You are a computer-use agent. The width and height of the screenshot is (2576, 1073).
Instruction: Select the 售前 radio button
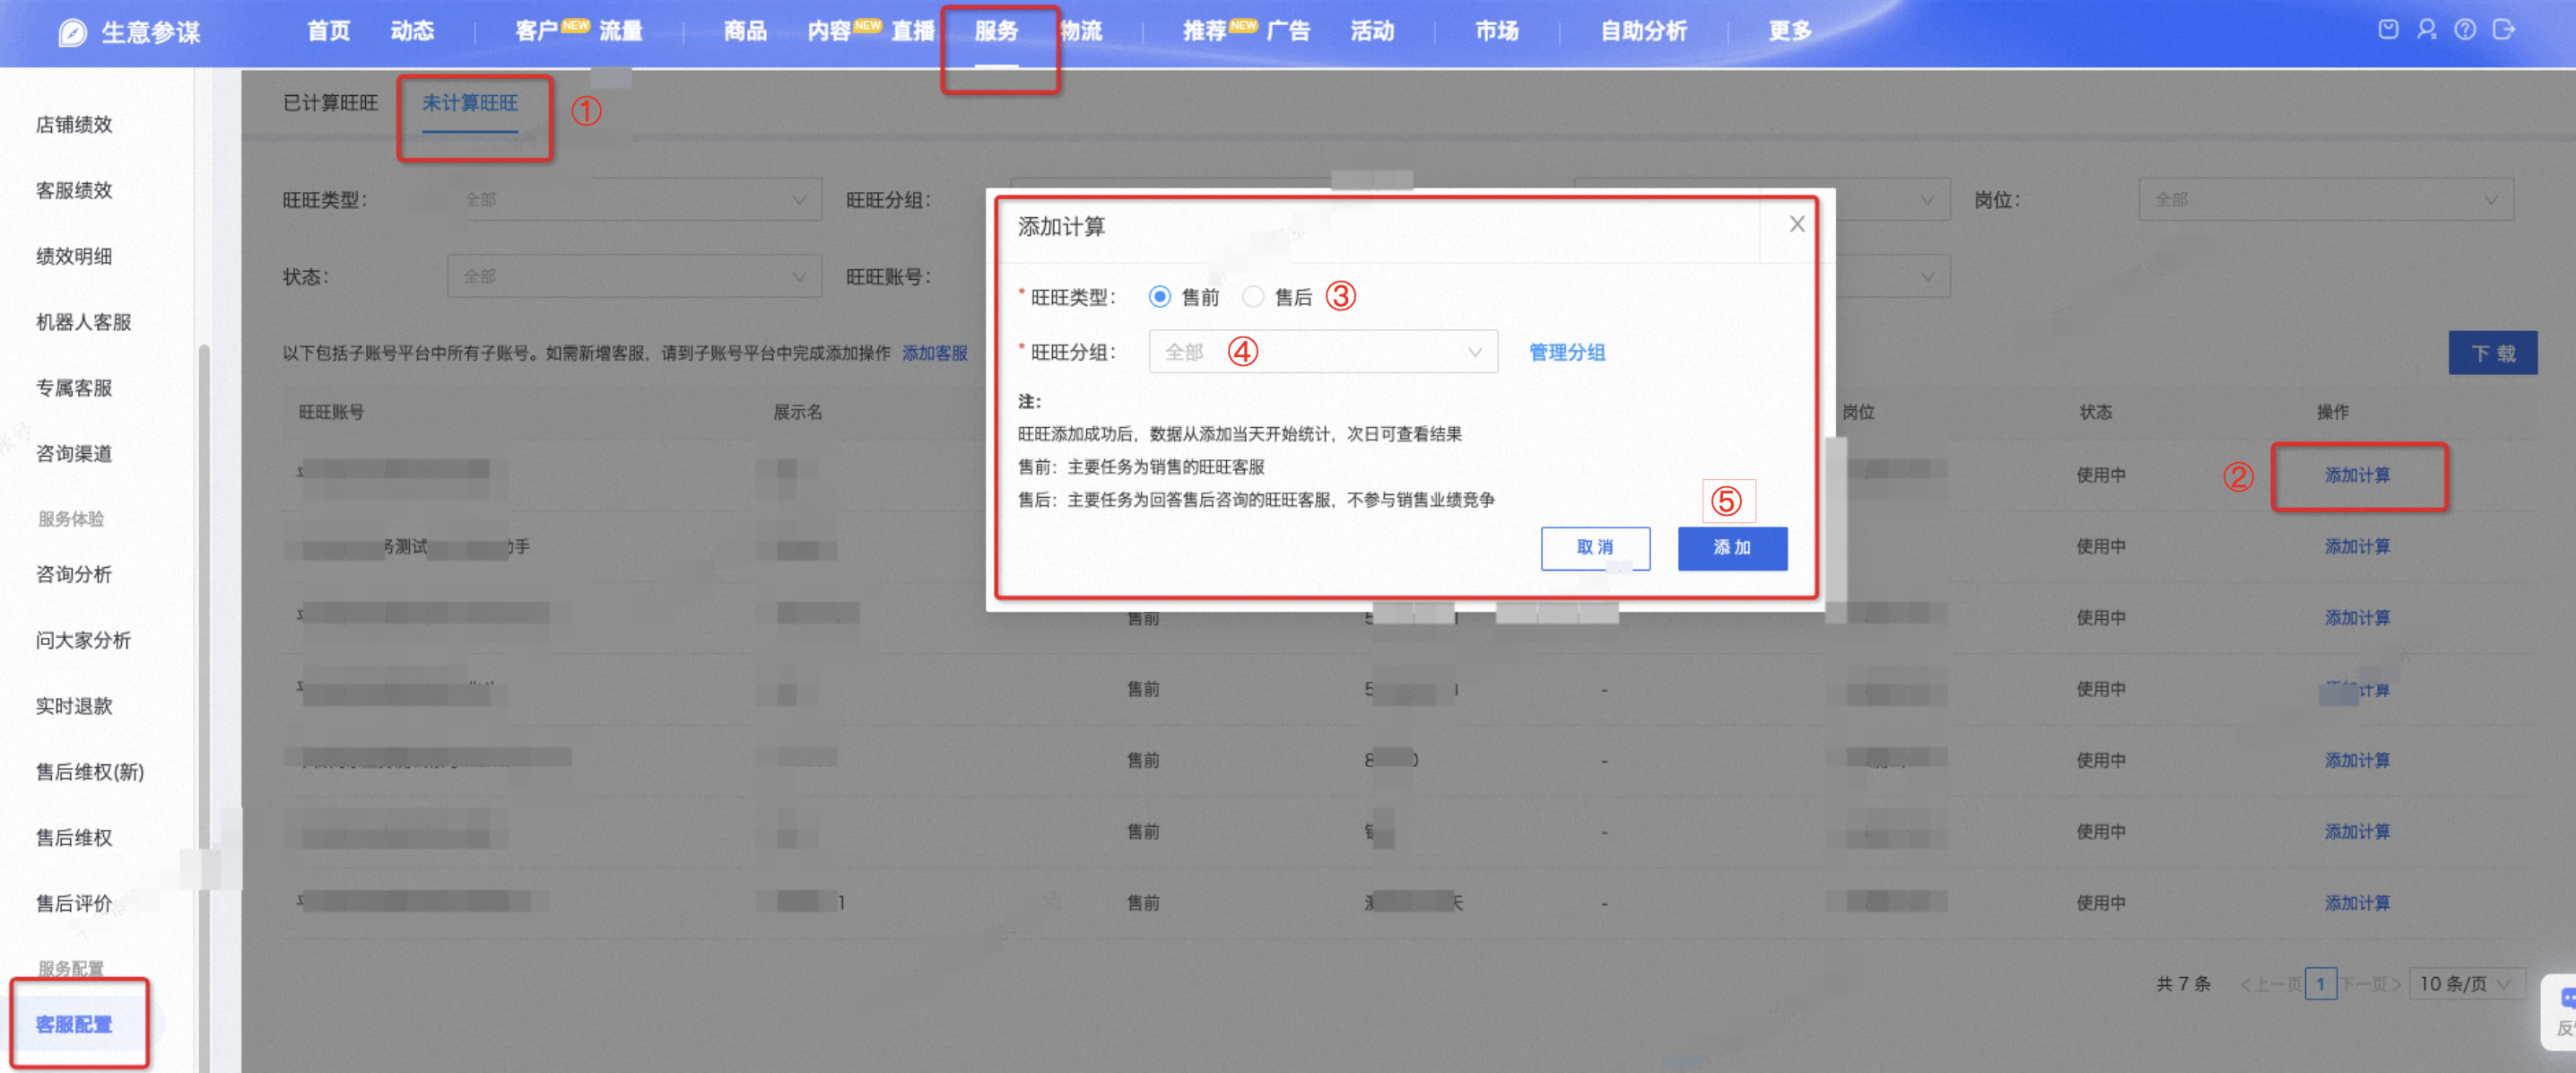tap(1160, 297)
